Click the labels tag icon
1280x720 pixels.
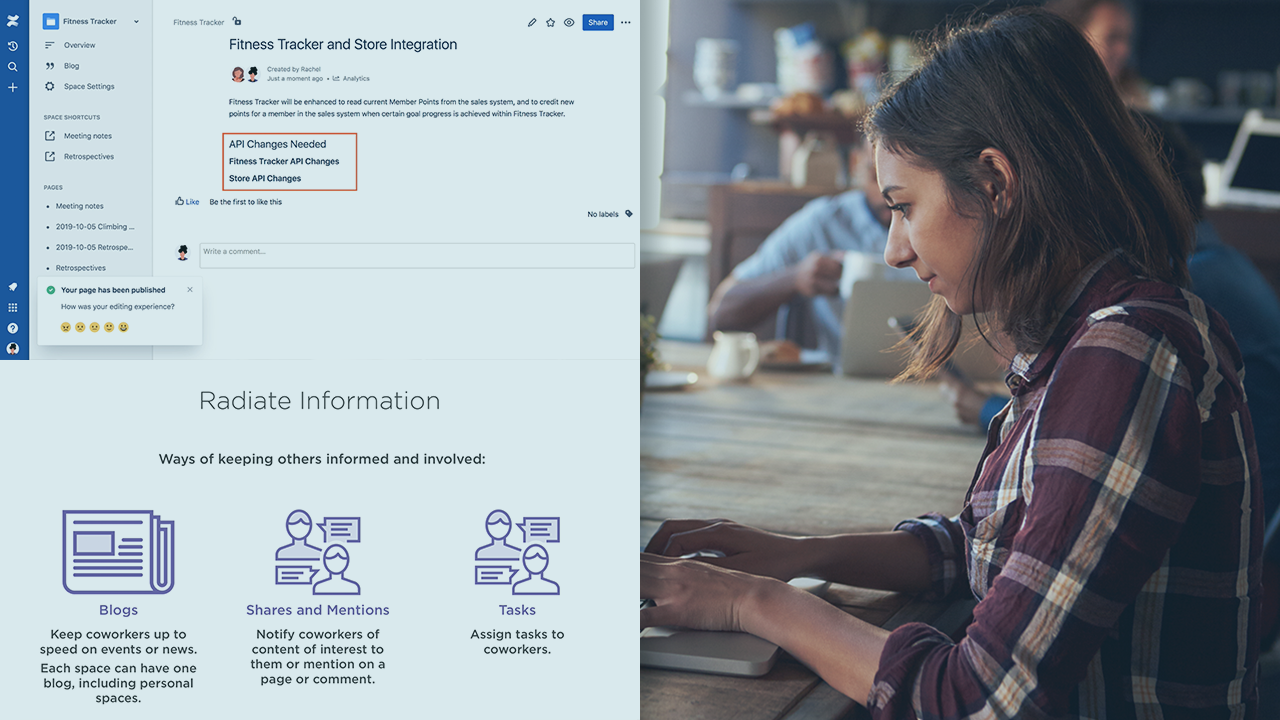(629, 214)
